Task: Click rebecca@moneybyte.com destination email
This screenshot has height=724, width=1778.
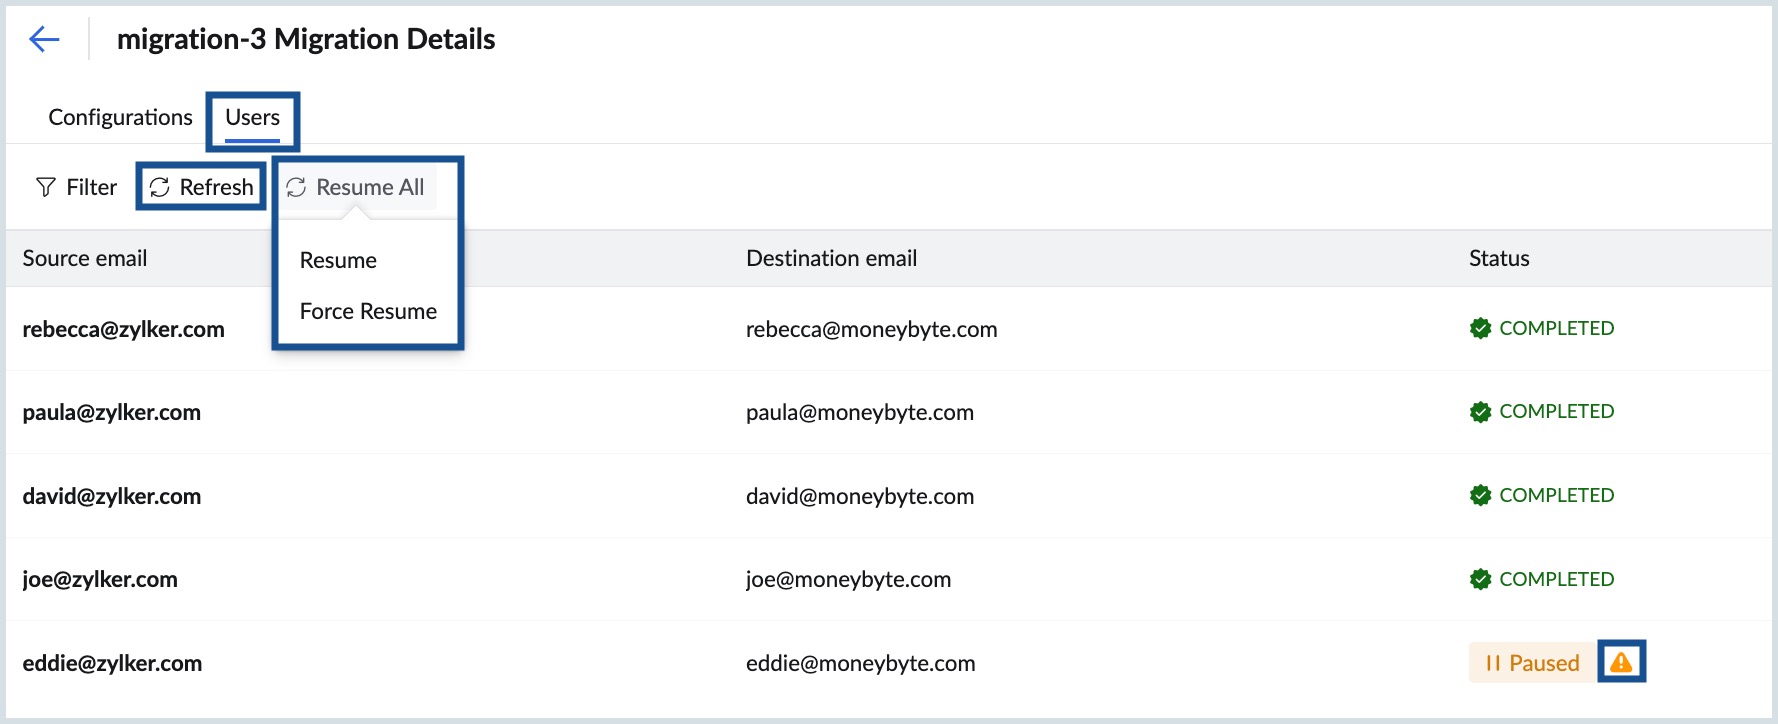Action: [871, 330]
